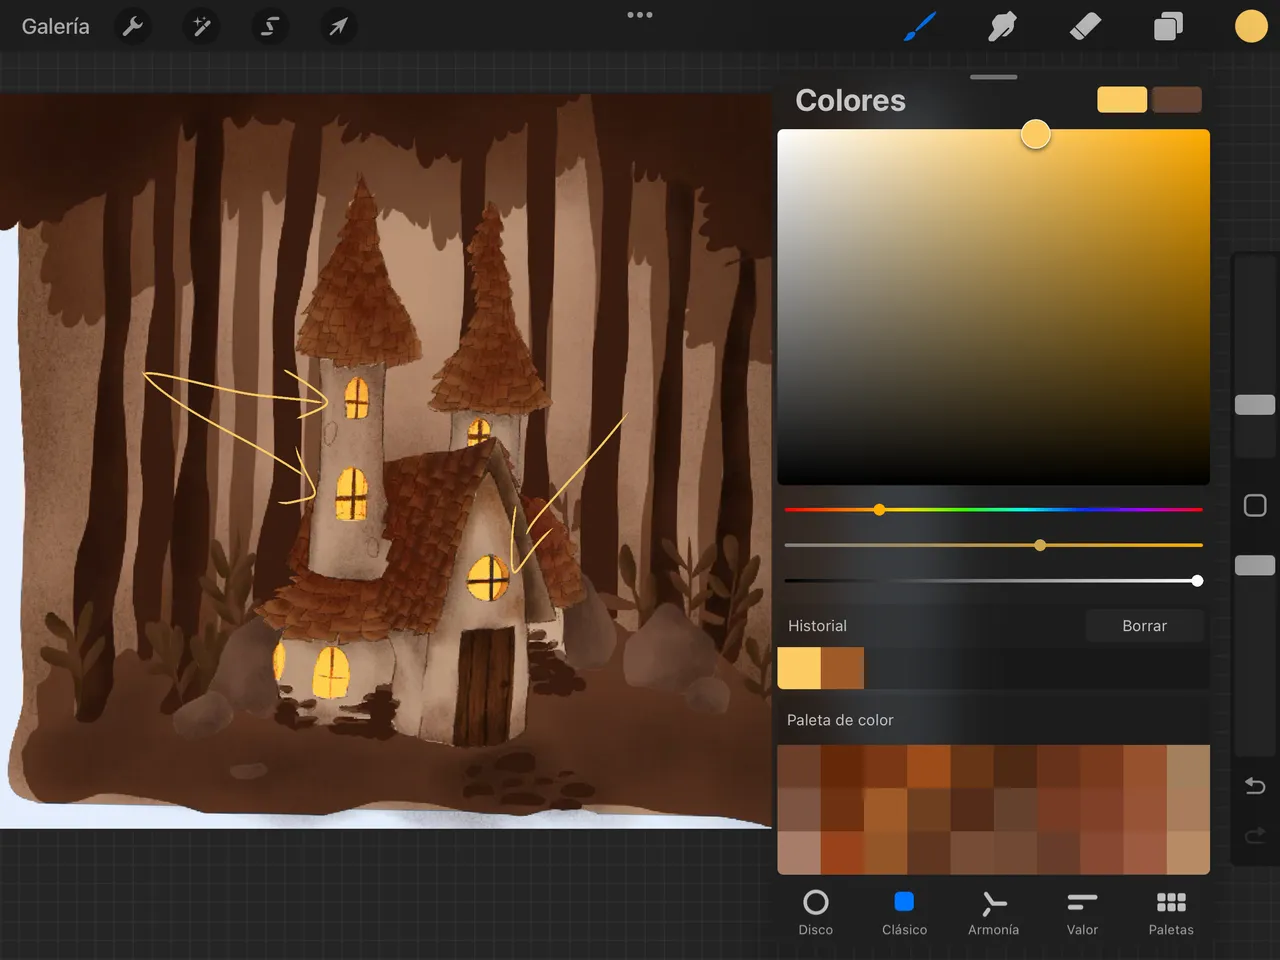Viewport: 1280px width, 960px height.
Task: Undo the last action
Action: (1255, 786)
